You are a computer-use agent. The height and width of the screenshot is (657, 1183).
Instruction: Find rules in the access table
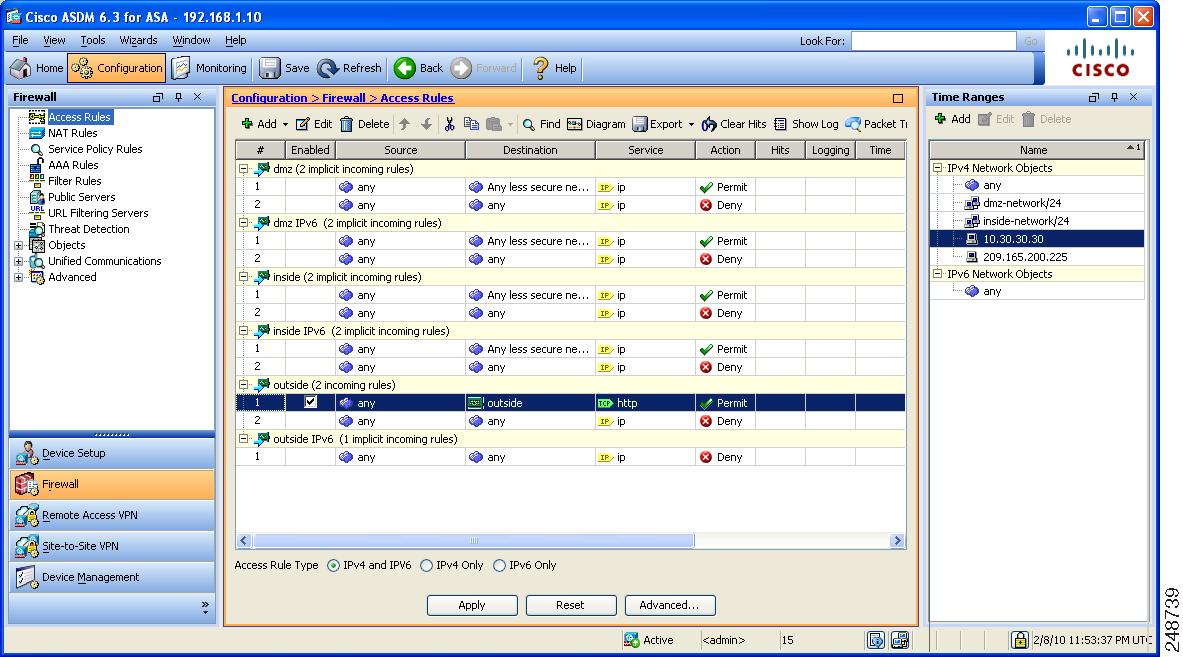pyautogui.click(x=542, y=124)
